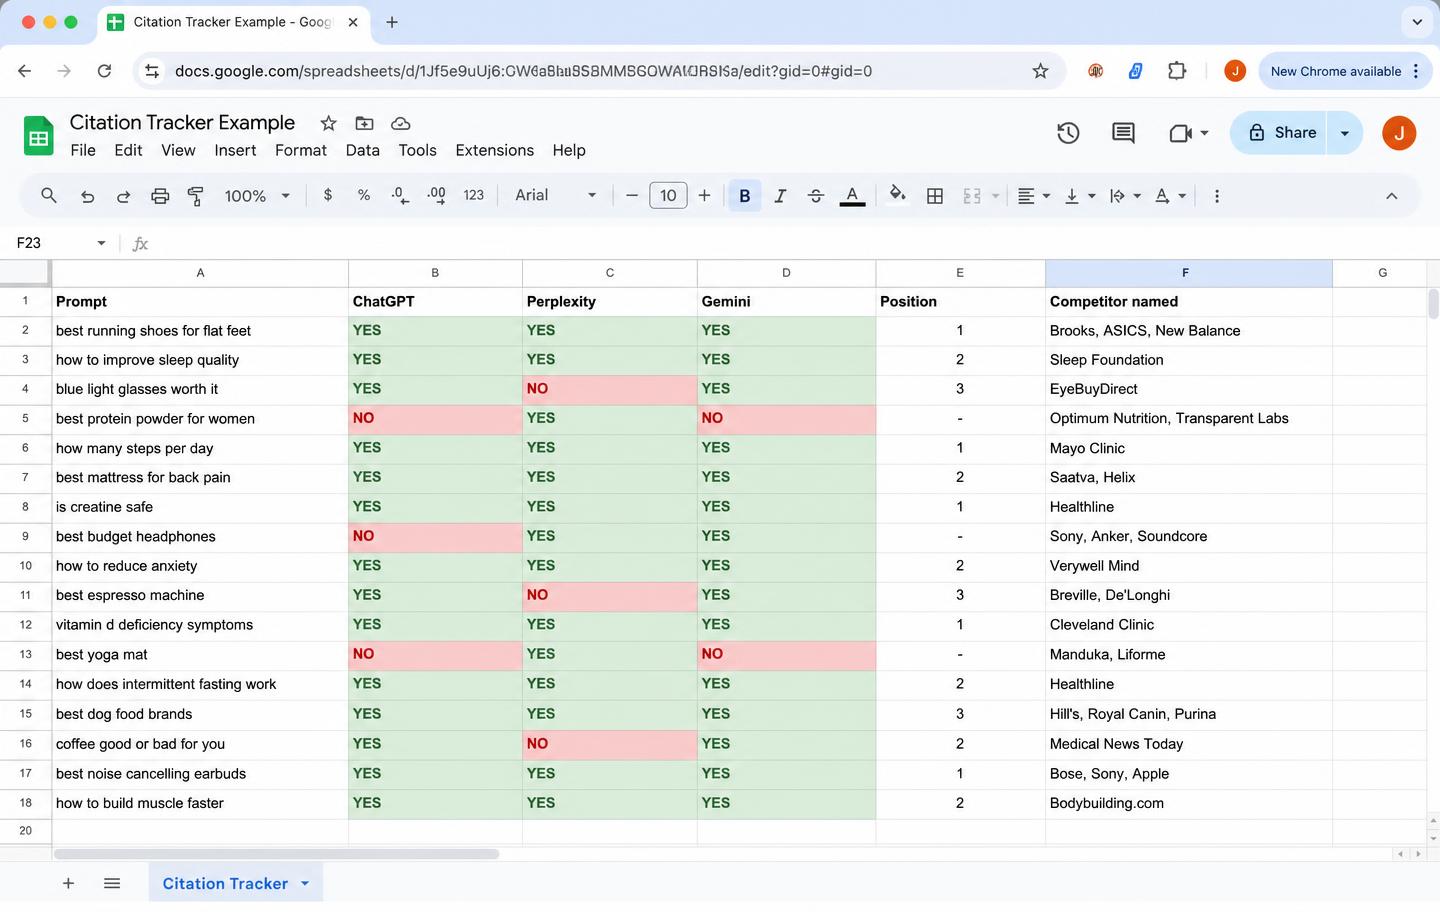
Task: Open version history clock icon
Action: click(1068, 133)
